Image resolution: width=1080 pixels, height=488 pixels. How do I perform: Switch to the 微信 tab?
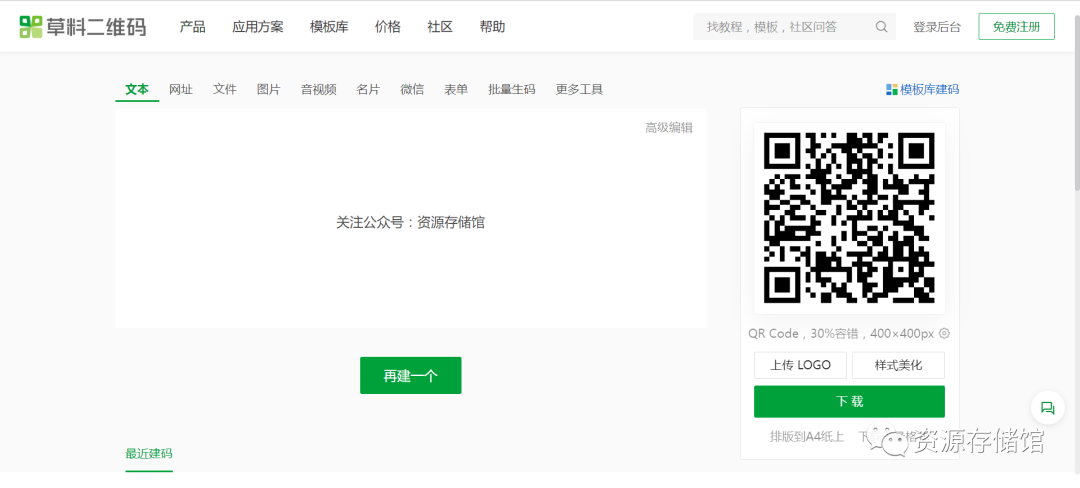[x=412, y=89]
